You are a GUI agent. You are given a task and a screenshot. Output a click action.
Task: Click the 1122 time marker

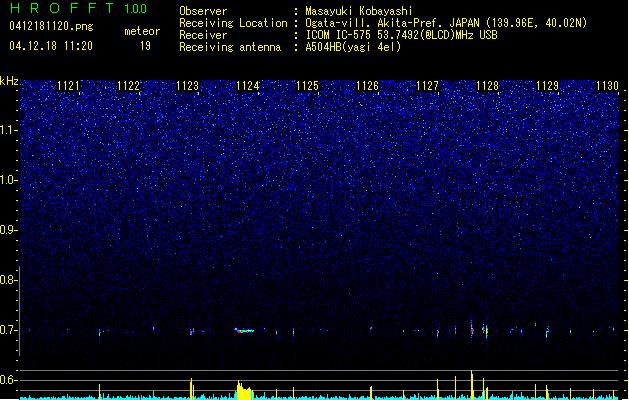click(x=128, y=86)
